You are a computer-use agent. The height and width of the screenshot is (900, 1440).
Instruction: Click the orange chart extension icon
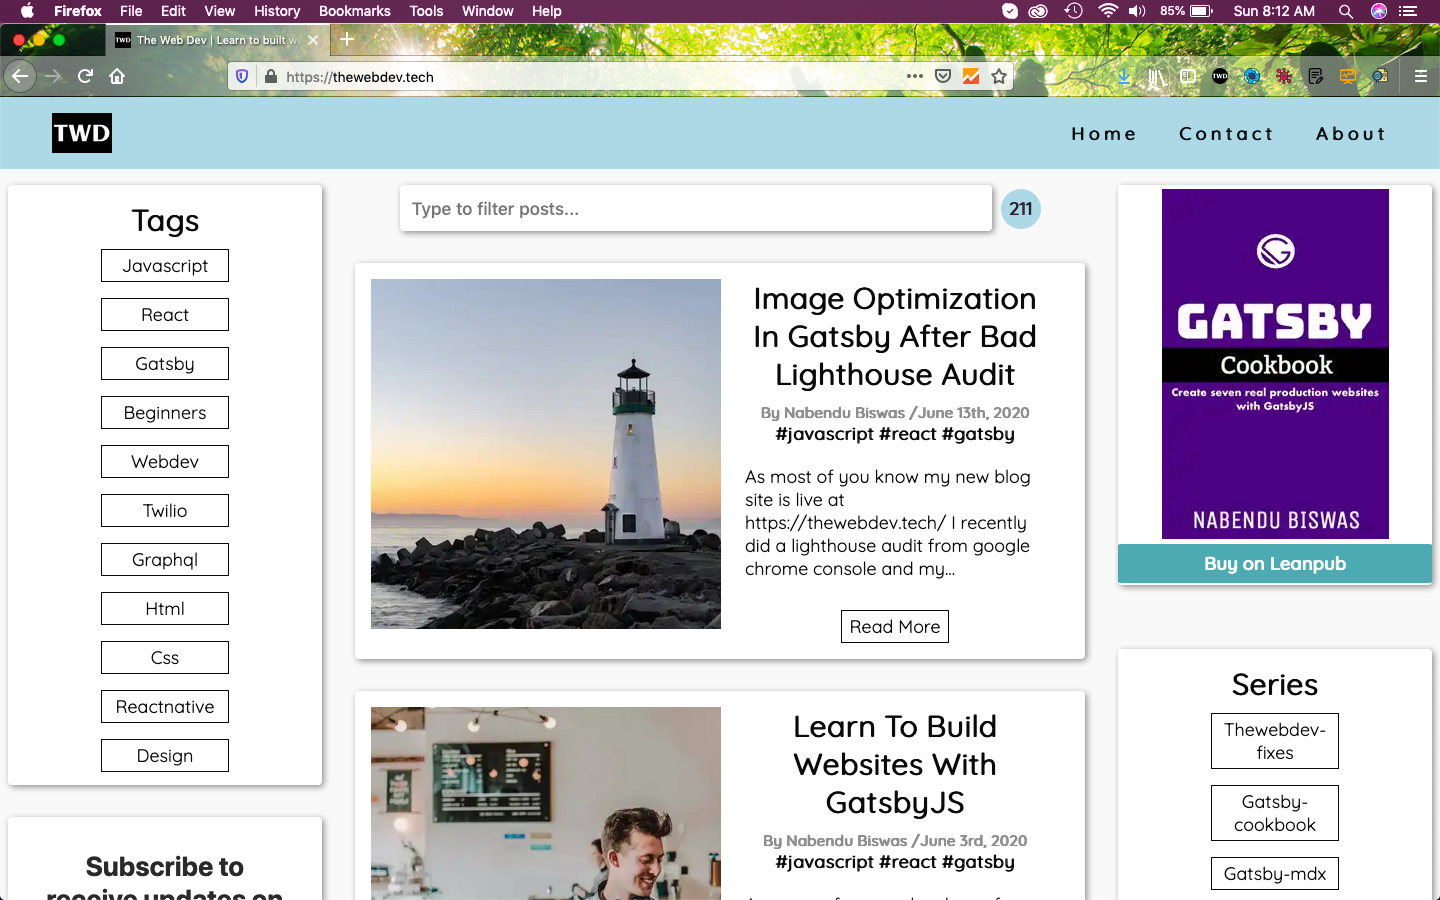click(1348, 76)
